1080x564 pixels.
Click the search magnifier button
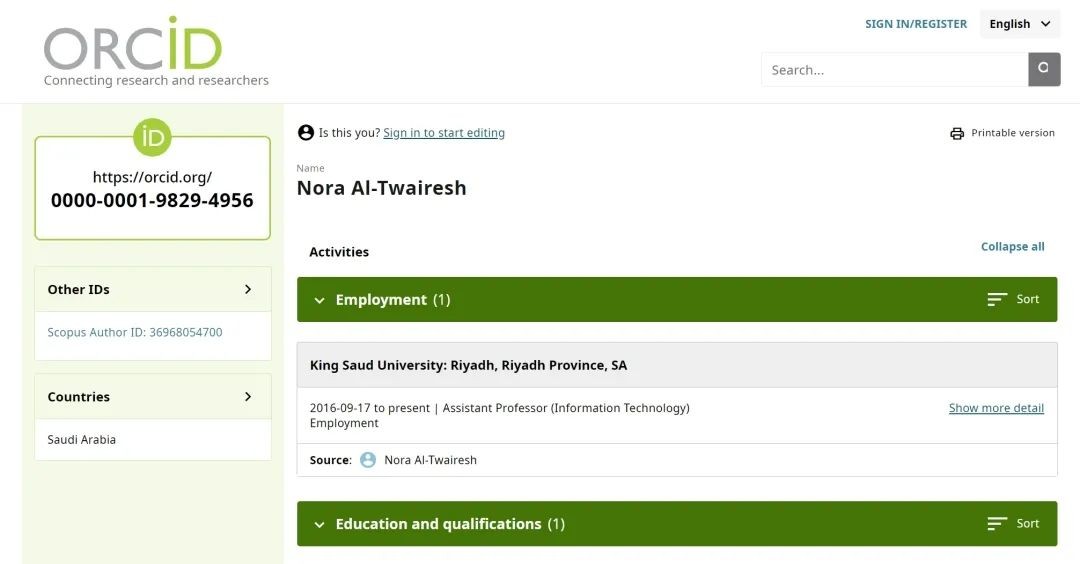(1044, 69)
